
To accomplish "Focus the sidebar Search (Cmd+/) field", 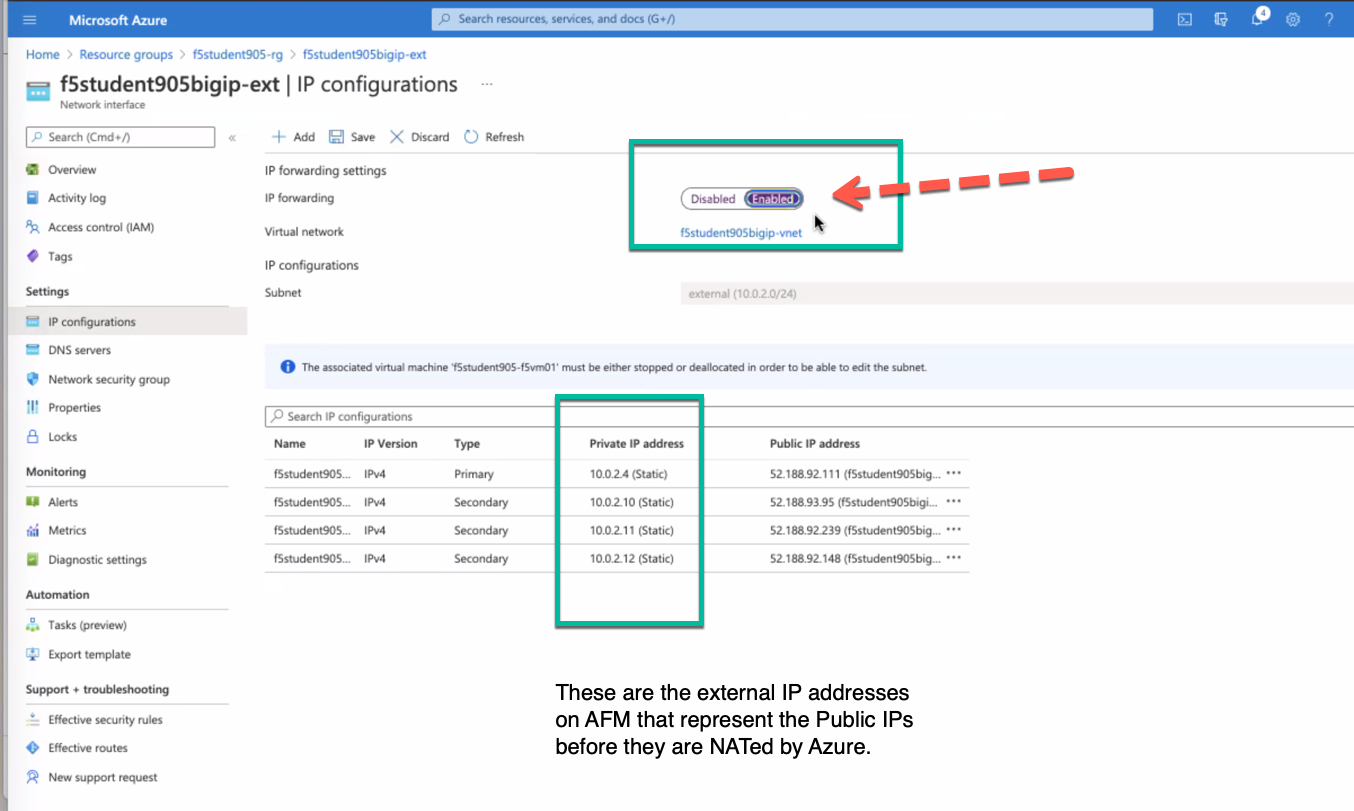I will [120, 137].
